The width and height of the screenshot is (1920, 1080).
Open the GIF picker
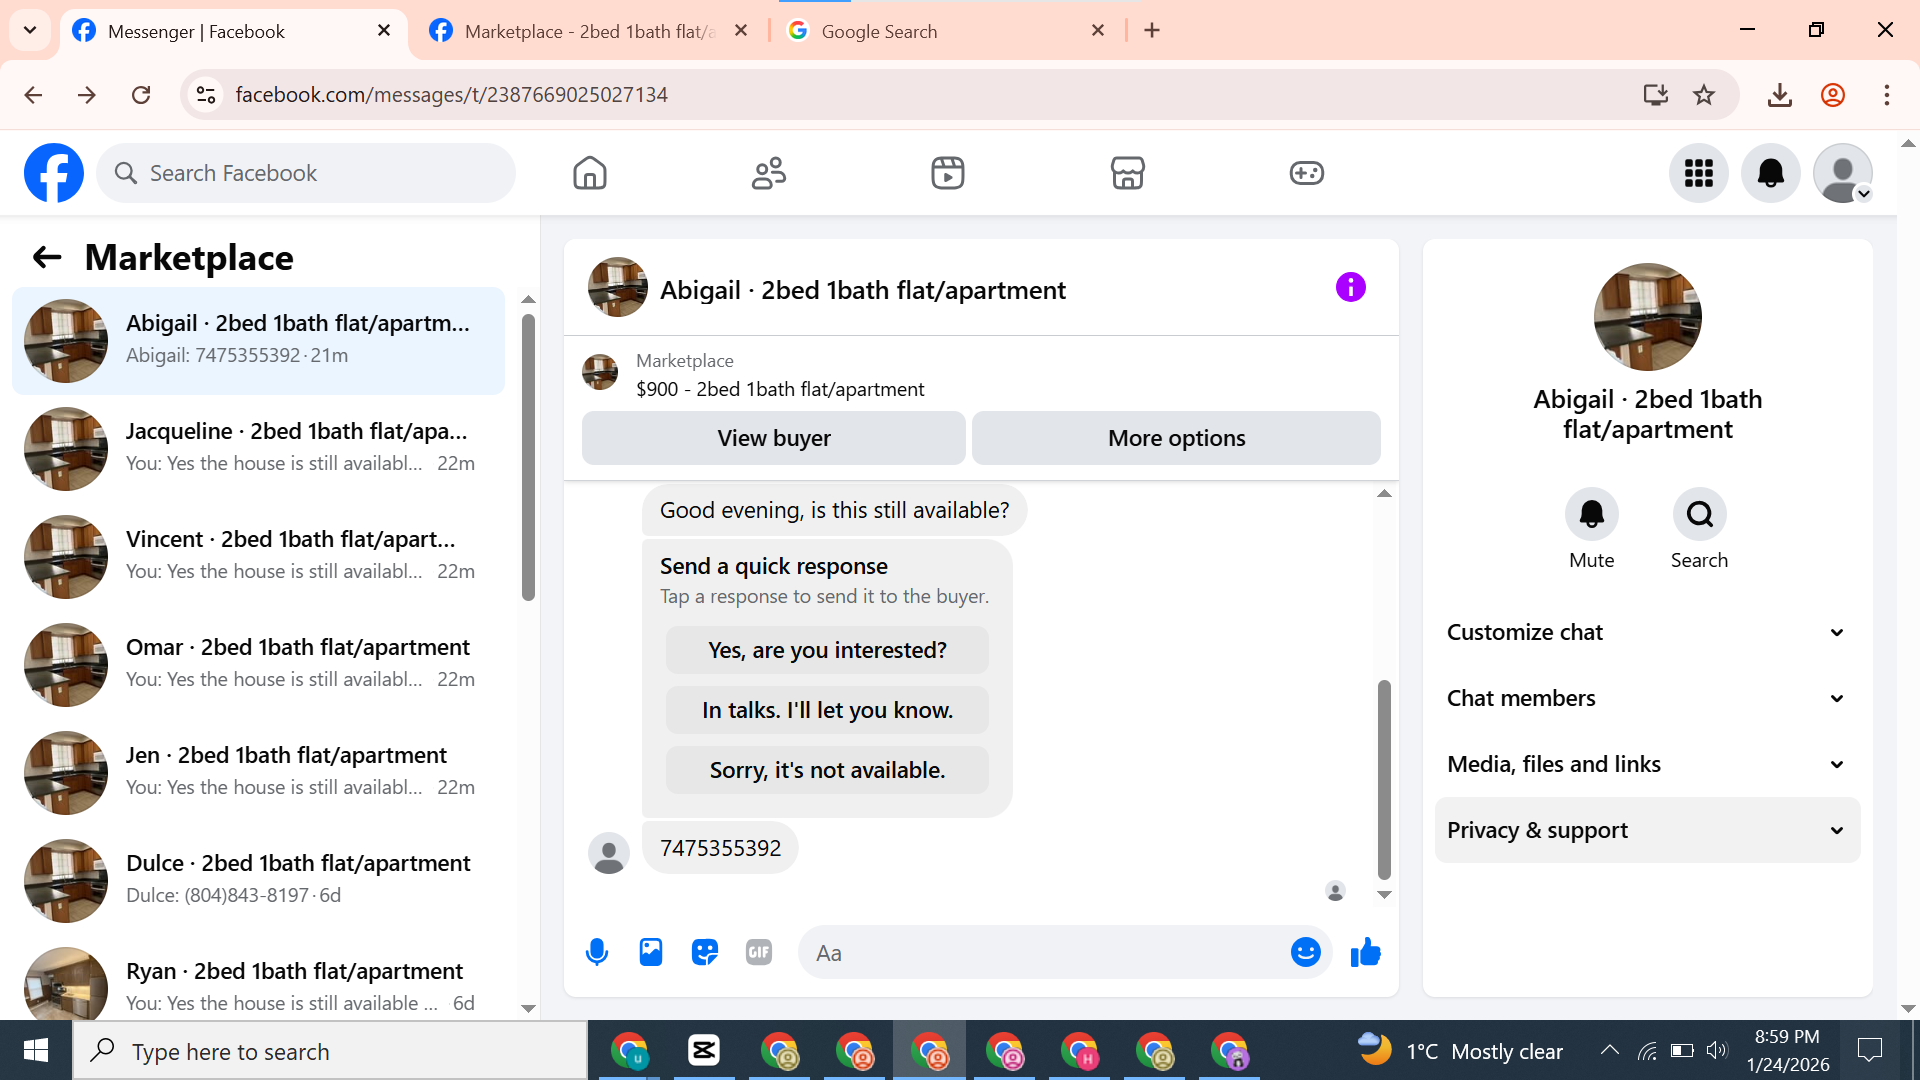759,952
